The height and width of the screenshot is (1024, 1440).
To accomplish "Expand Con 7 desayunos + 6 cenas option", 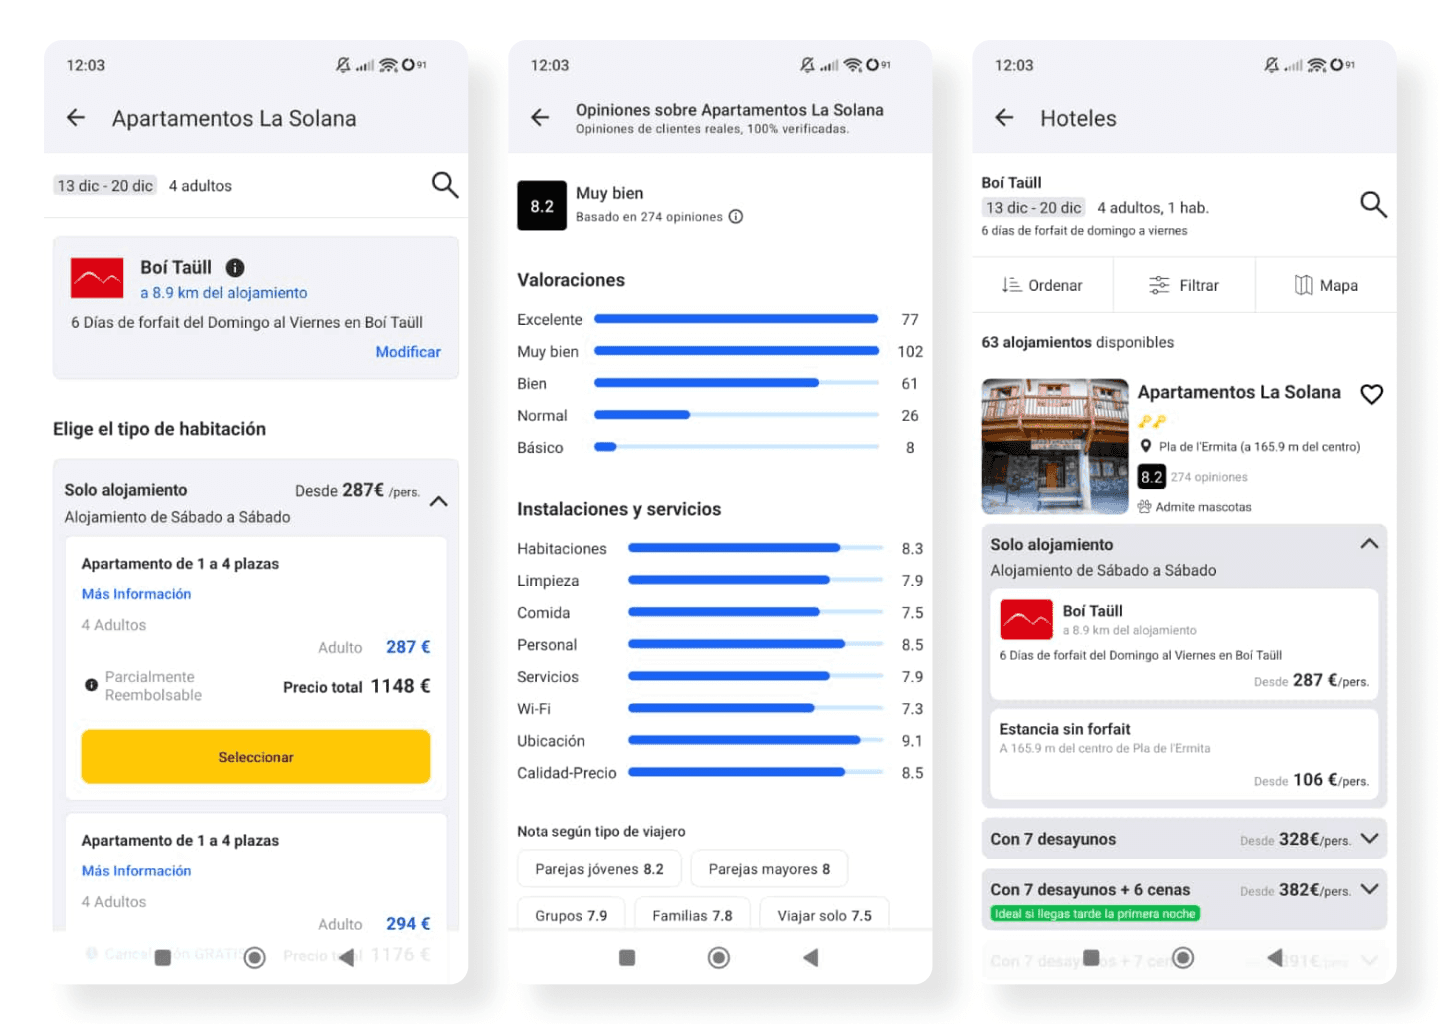I will click(x=1184, y=898).
